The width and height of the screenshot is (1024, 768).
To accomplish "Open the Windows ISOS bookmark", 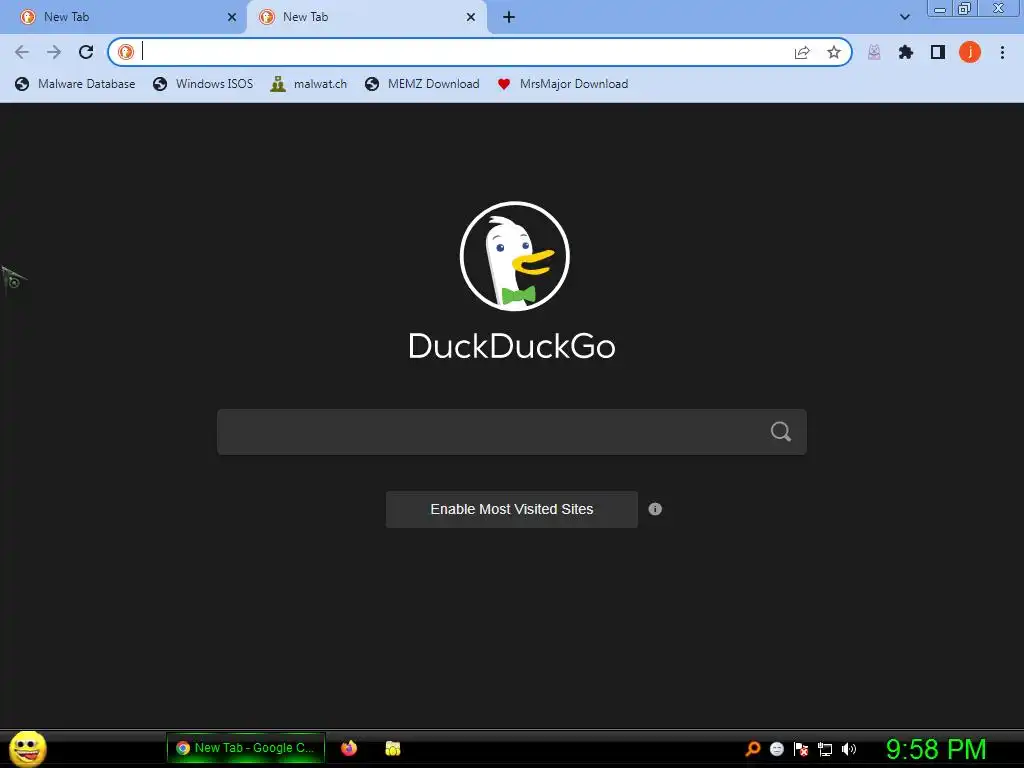I will tap(203, 84).
